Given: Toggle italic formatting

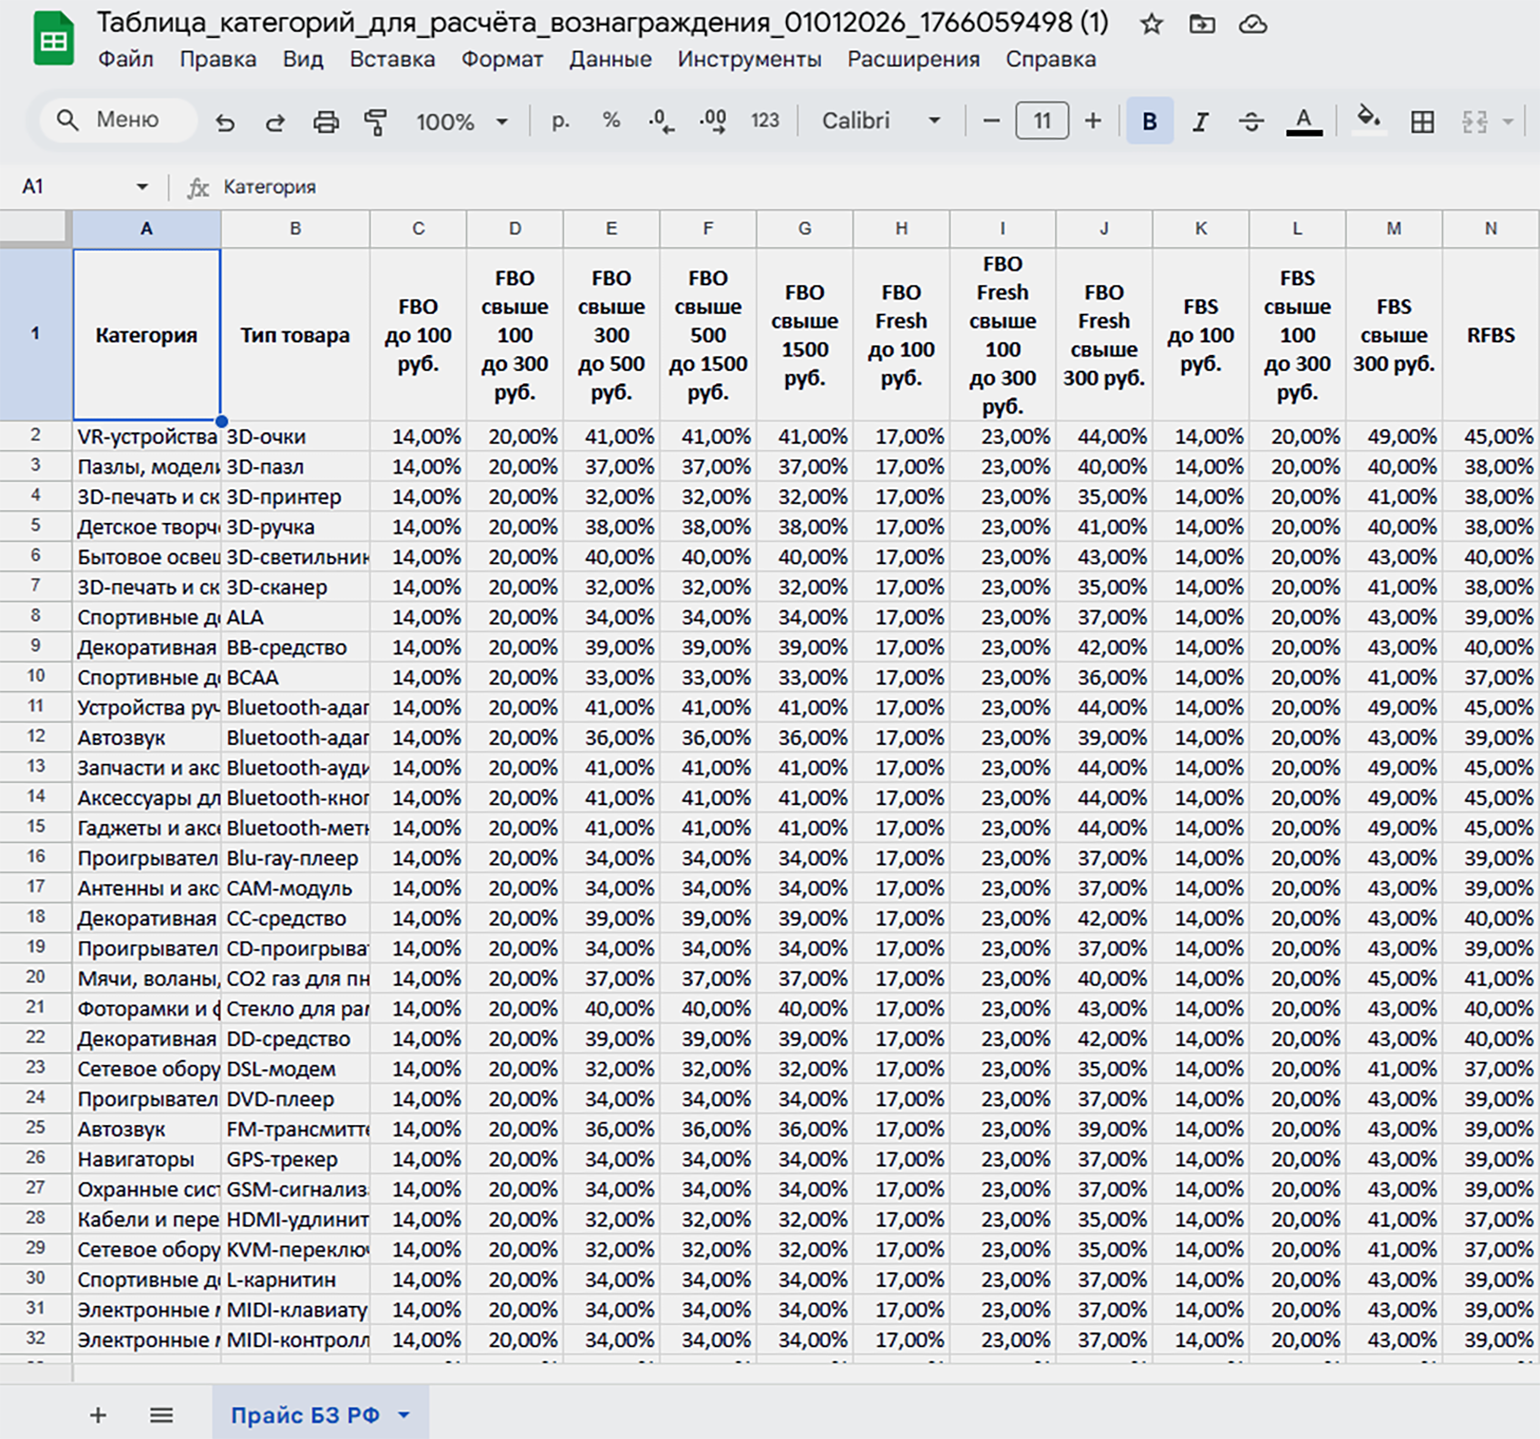Looking at the screenshot, I should coord(1200,122).
